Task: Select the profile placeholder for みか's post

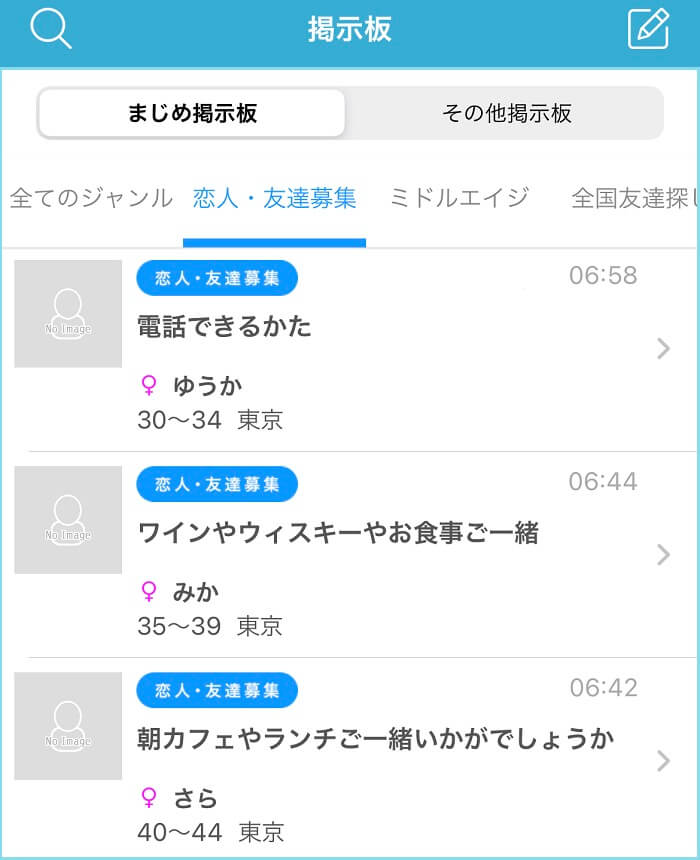Action: pos(68,520)
